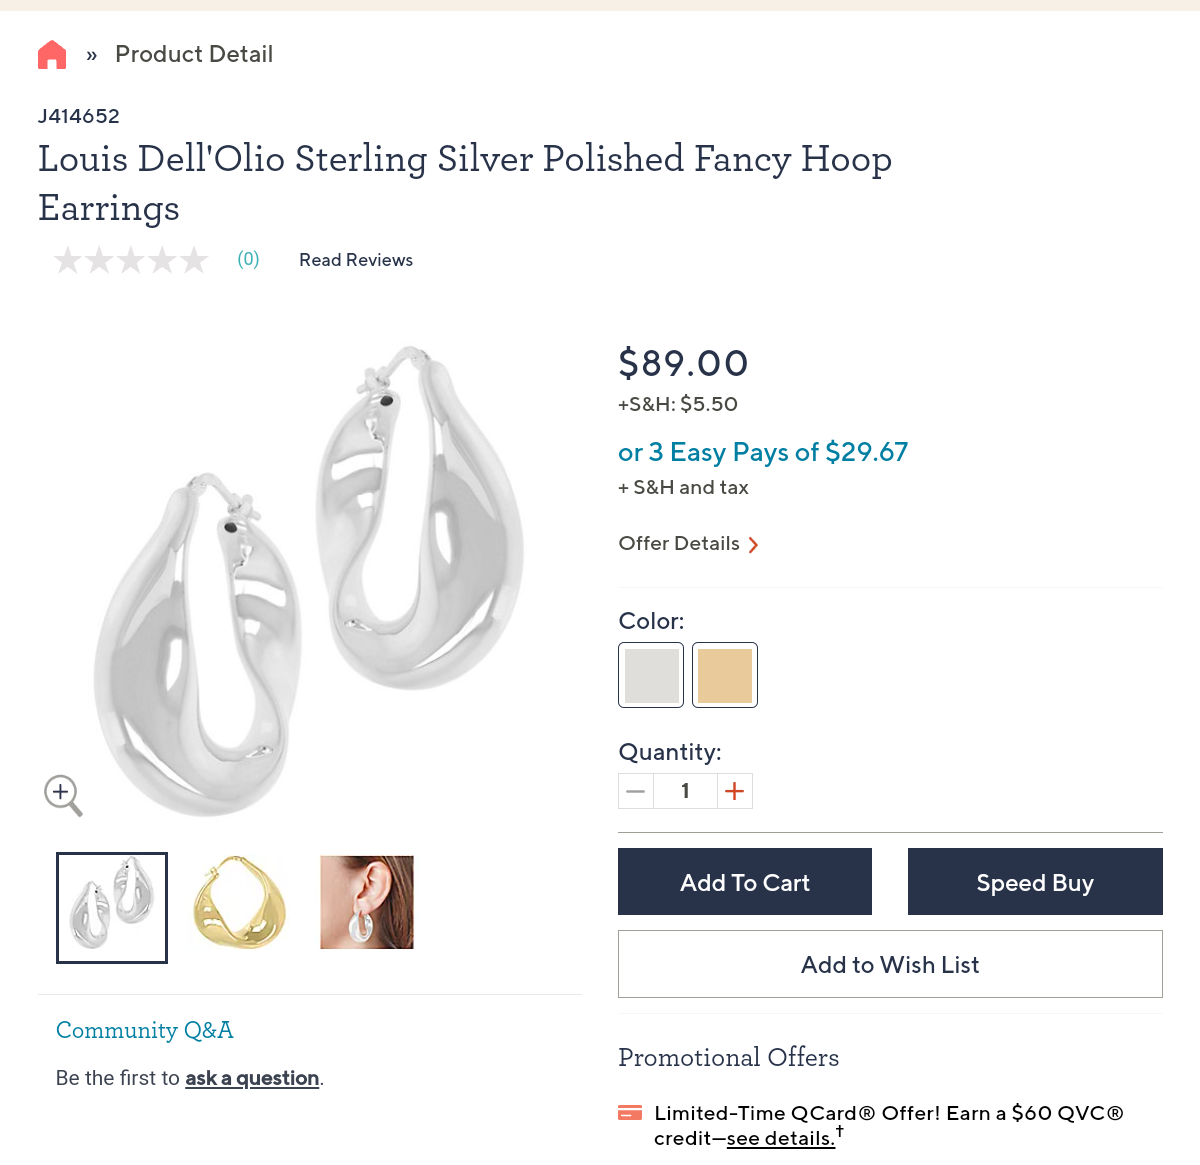Click the QCard promotional offer card icon

(x=630, y=1113)
